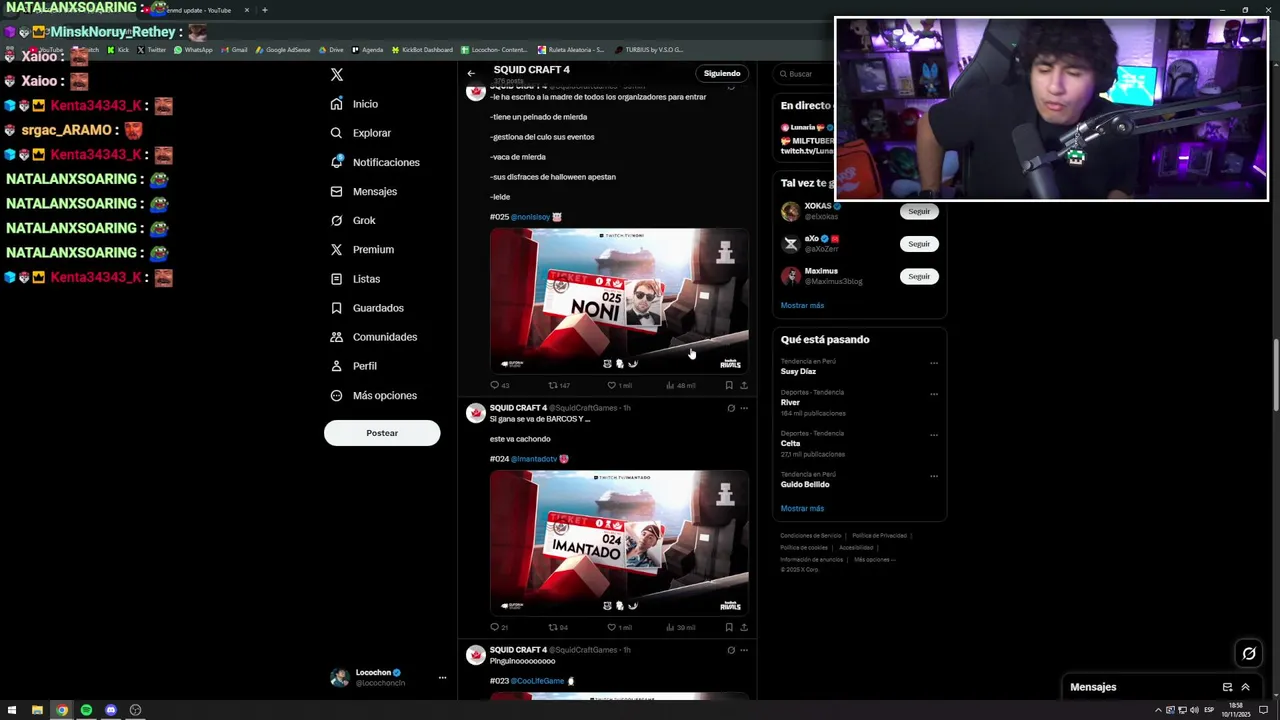The image size is (1280, 720).
Task: Open the Guido Bellido trend
Action: (805, 484)
